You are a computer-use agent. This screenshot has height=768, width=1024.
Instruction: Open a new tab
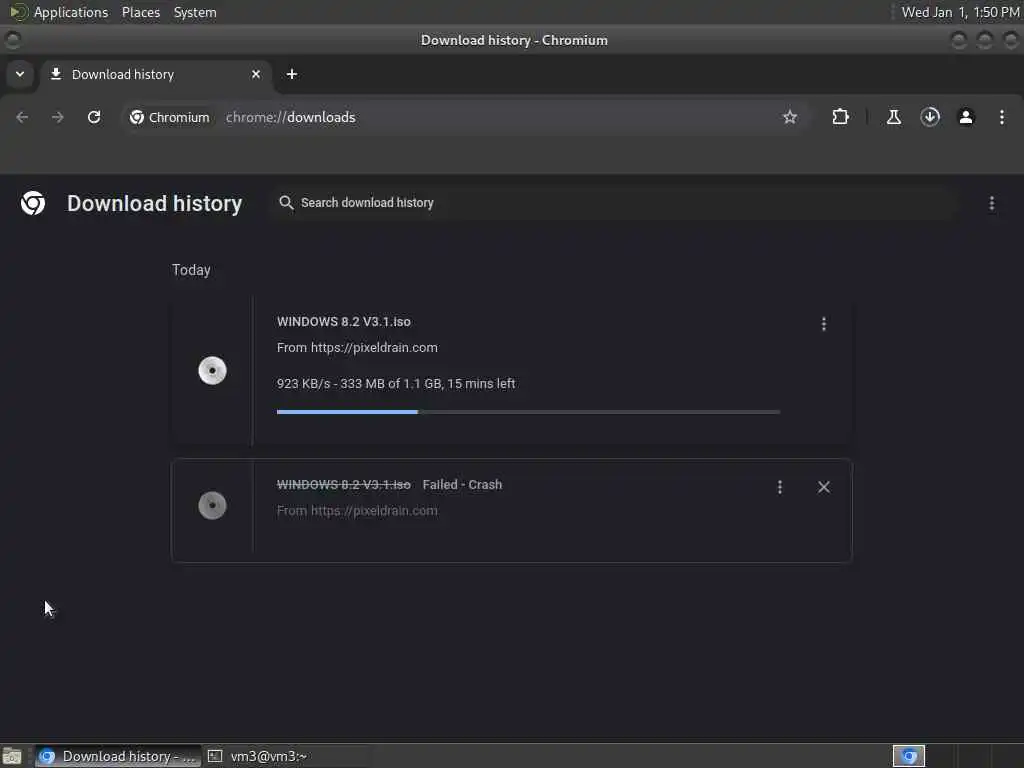[x=292, y=74]
